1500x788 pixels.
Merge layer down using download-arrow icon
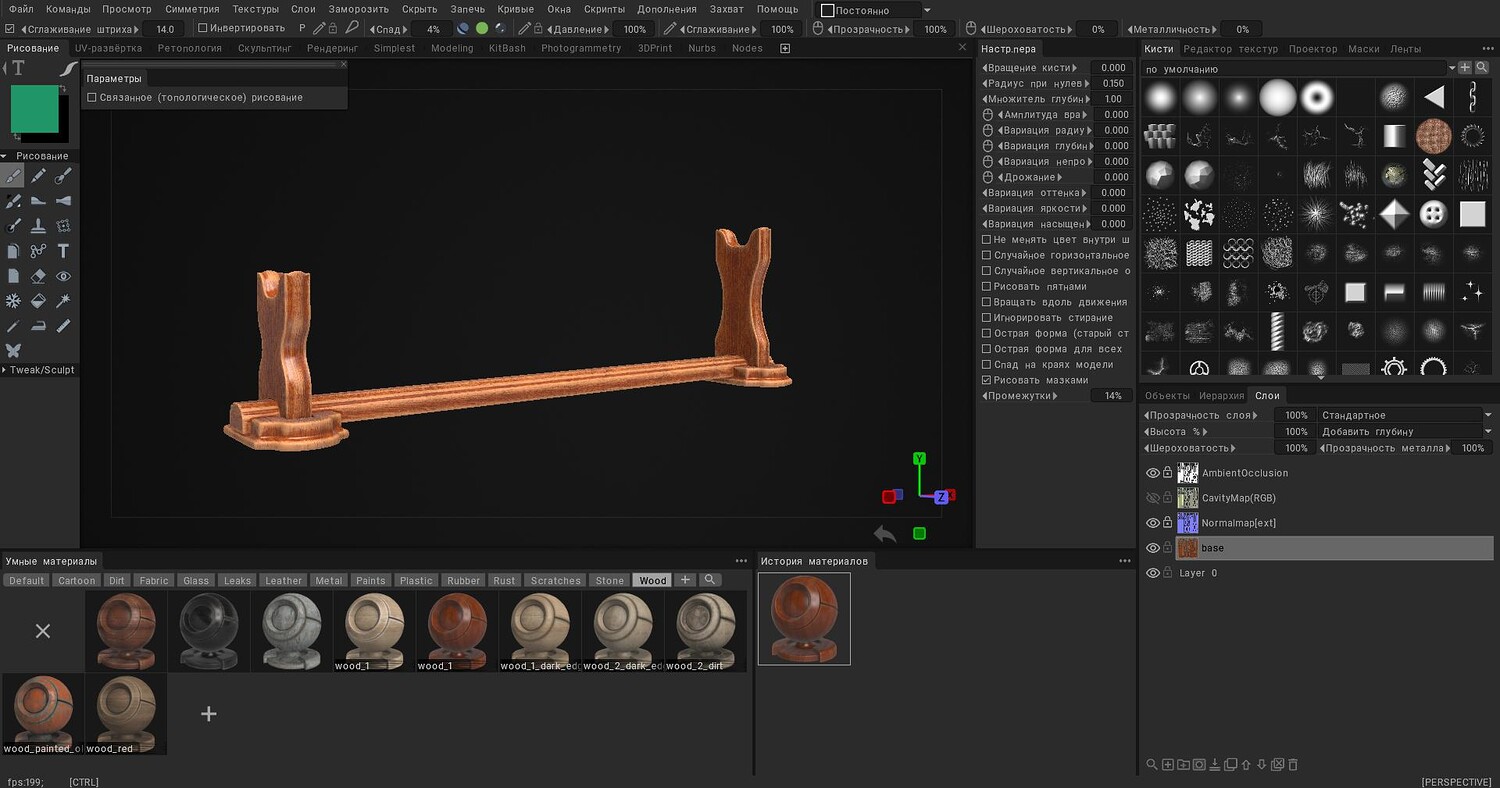point(1215,765)
